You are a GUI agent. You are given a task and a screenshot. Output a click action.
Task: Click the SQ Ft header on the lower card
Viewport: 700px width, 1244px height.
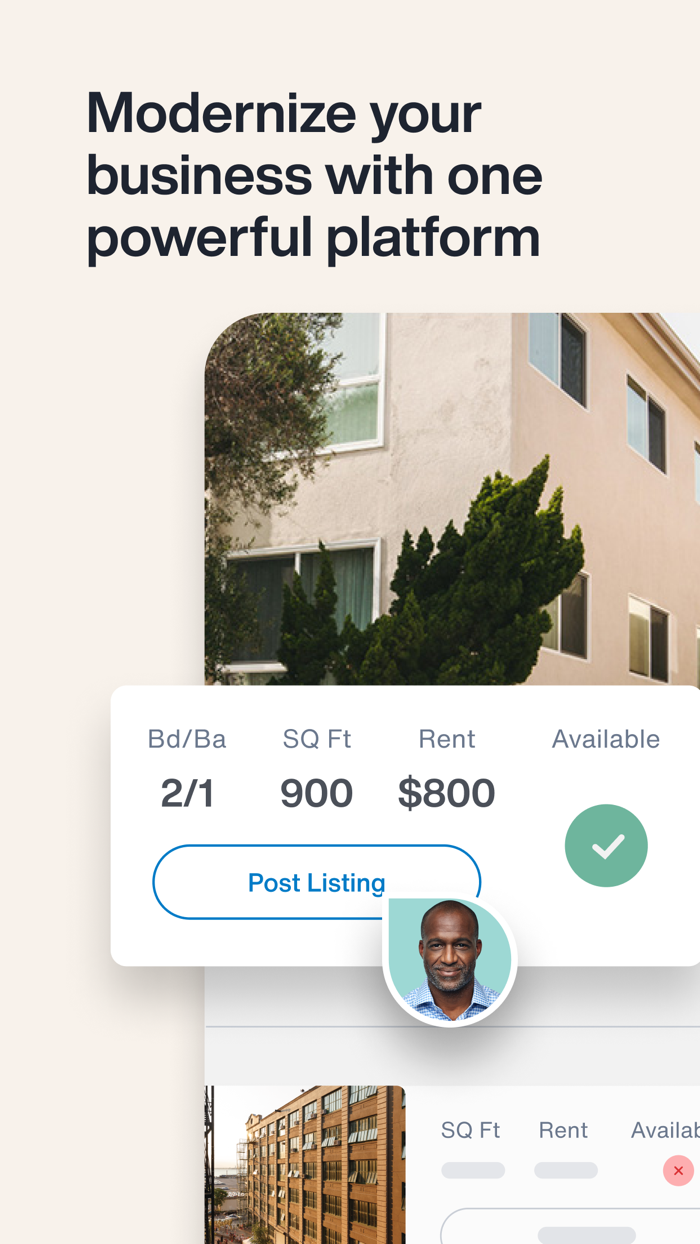[x=470, y=1129]
